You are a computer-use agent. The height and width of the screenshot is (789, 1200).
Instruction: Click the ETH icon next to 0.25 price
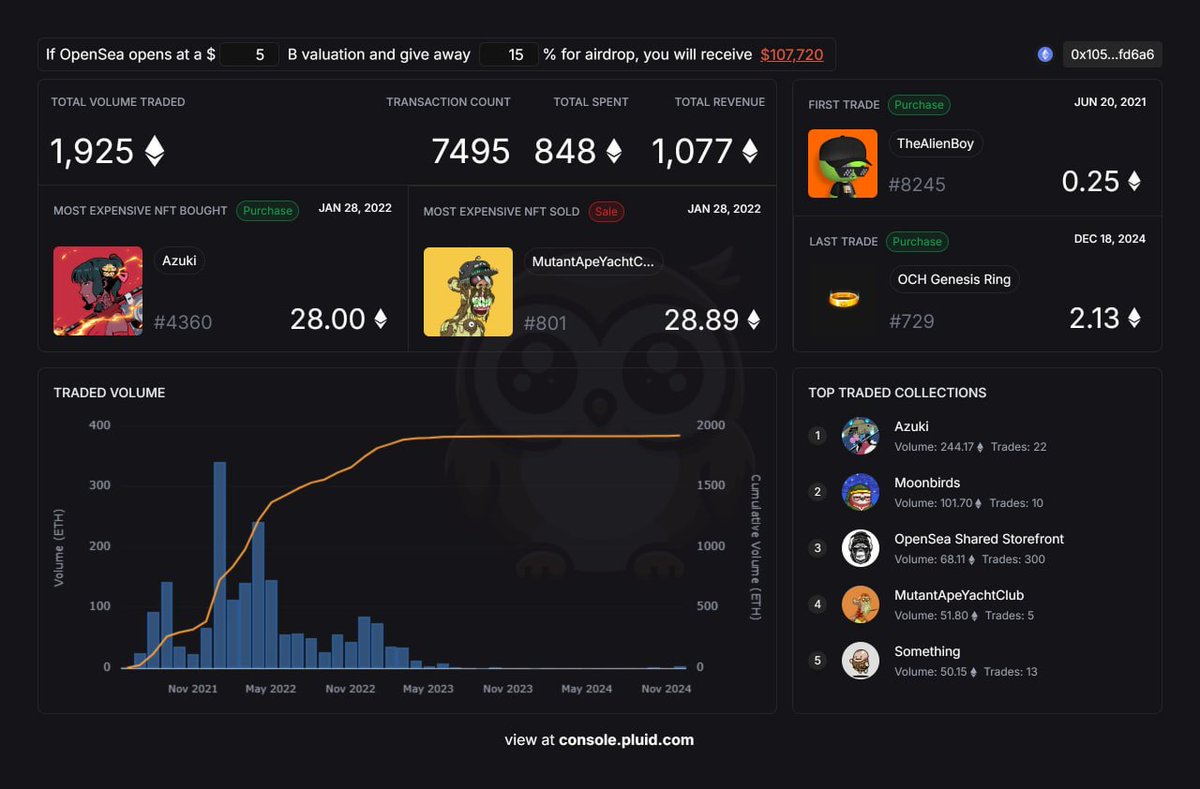click(x=1134, y=181)
